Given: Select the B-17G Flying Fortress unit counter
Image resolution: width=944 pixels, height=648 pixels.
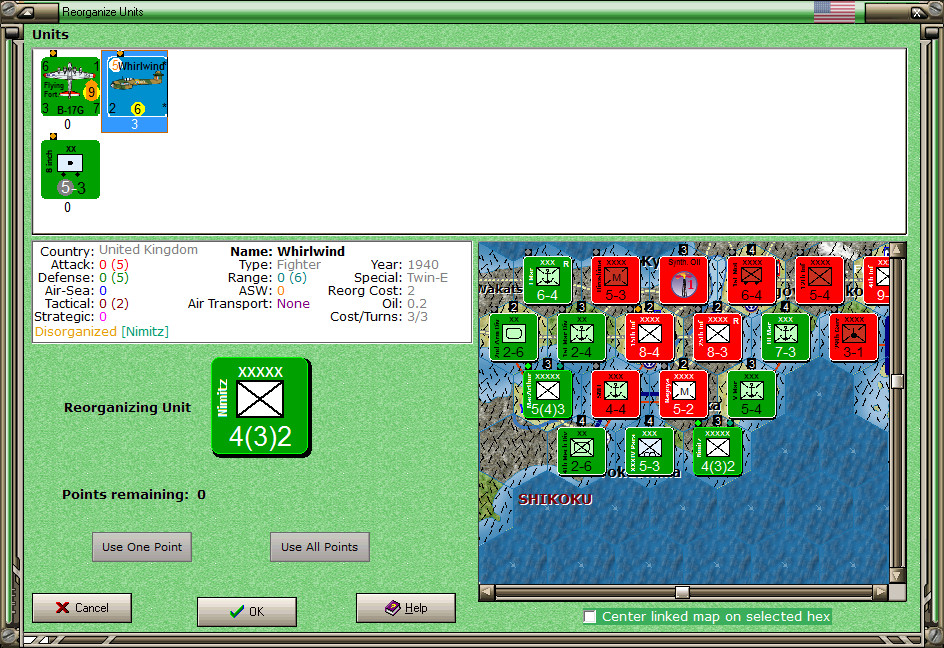Looking at the screenshot, I should coord(70,86).
